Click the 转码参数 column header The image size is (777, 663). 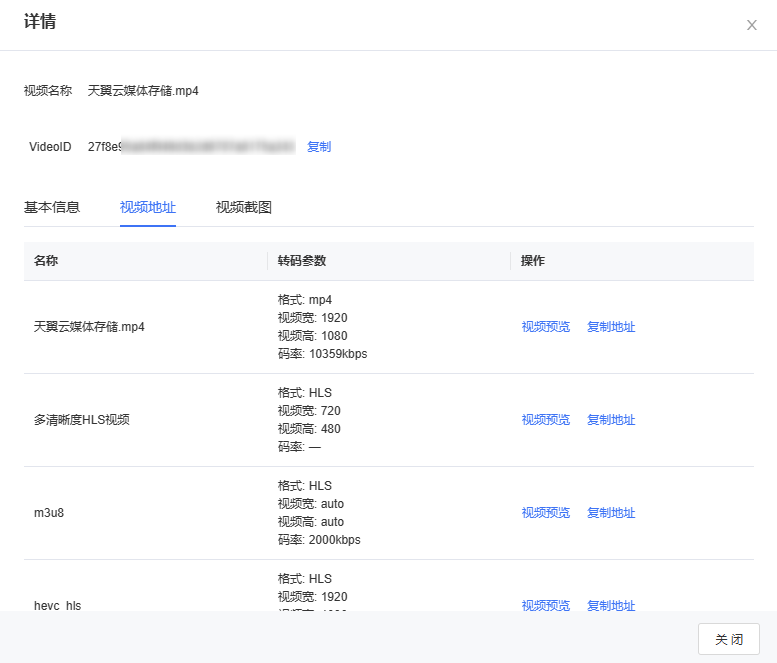coord(302,261)
